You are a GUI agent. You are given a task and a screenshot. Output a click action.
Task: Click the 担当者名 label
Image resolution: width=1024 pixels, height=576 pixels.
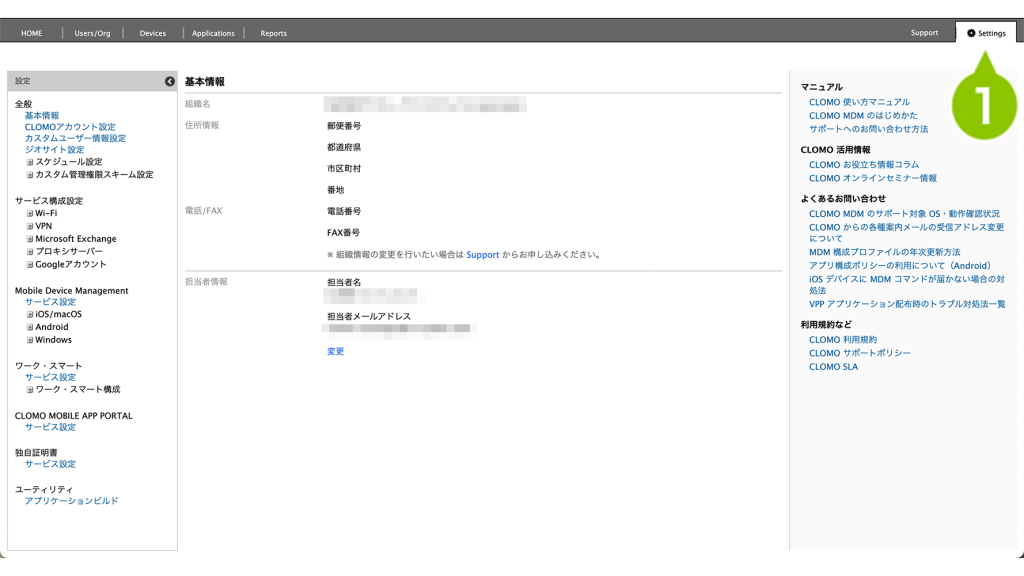pos(344,282)
